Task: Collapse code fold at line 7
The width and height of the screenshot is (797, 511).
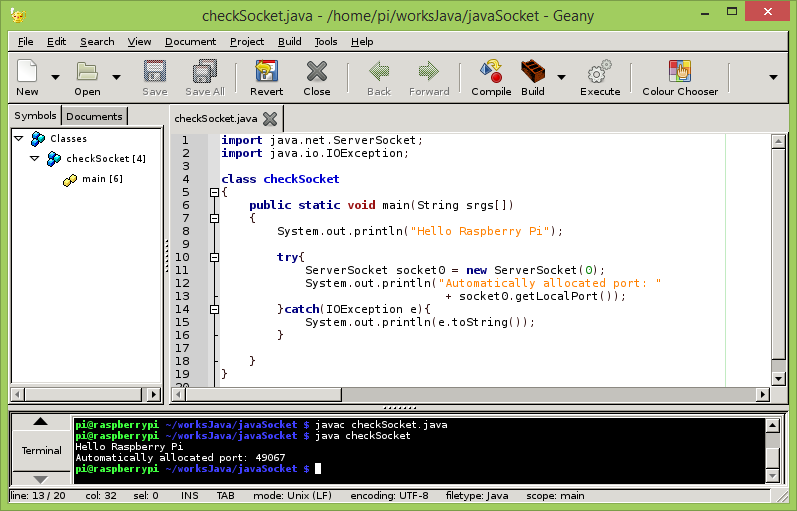Action: click(x=214, y=218)
